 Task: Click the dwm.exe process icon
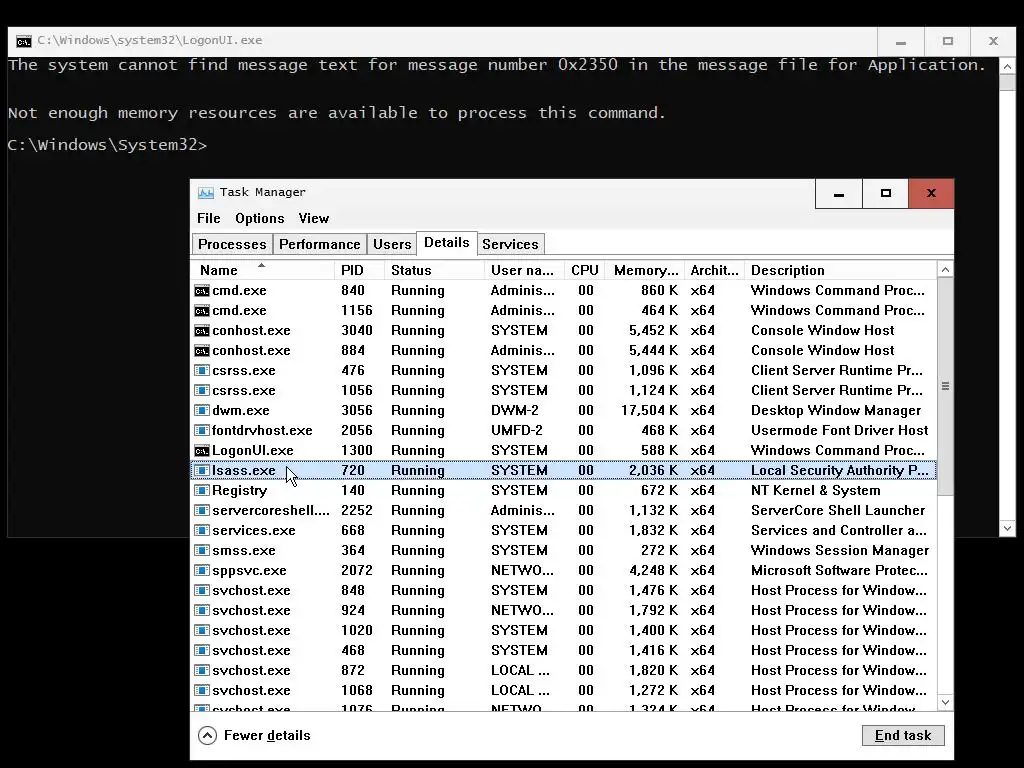click(202, 411)
